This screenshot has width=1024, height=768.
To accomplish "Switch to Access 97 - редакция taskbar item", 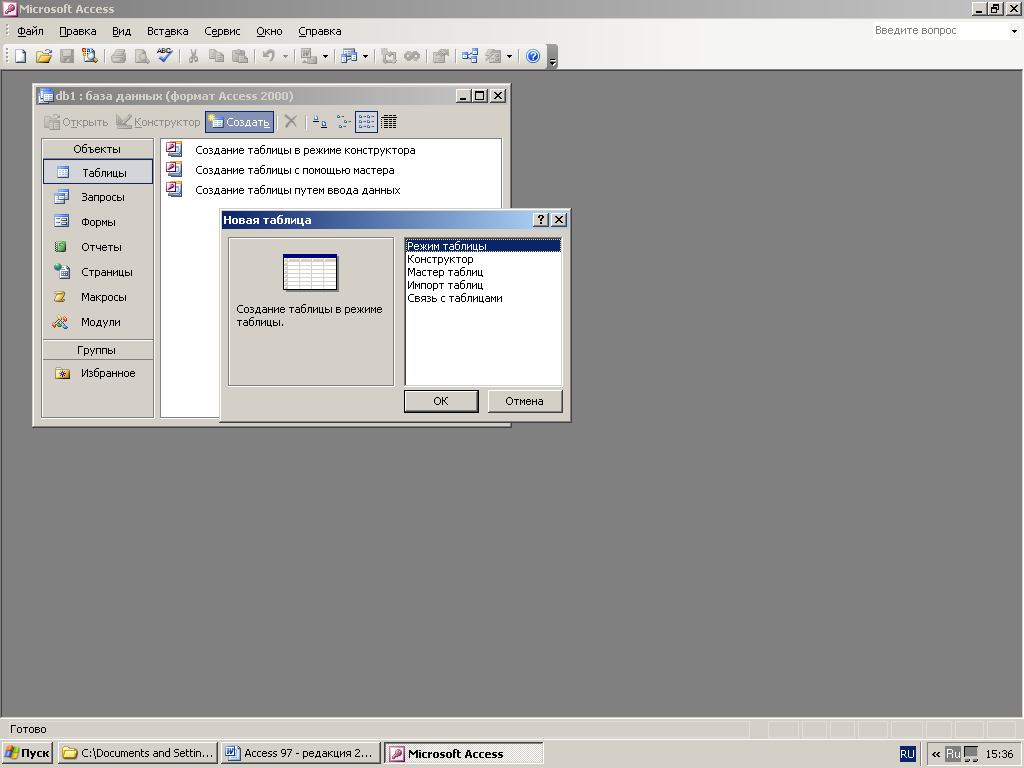I will click(x=301, y=753).
